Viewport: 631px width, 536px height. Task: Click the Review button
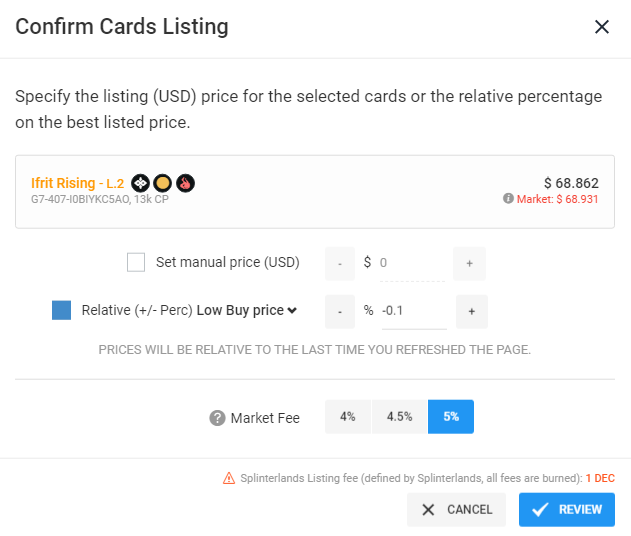(567, 509)
